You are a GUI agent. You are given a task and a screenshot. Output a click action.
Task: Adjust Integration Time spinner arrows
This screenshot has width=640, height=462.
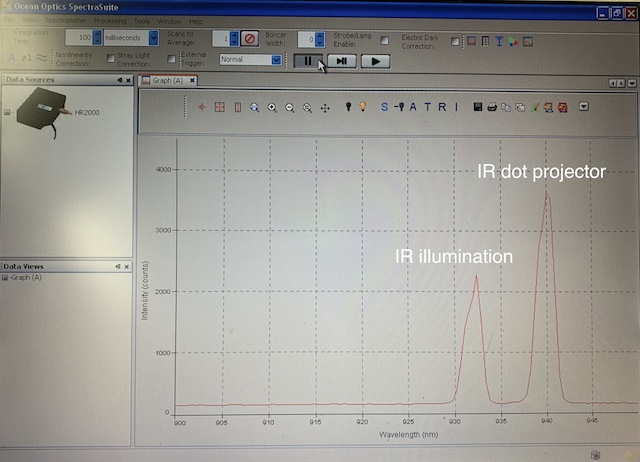97,38
